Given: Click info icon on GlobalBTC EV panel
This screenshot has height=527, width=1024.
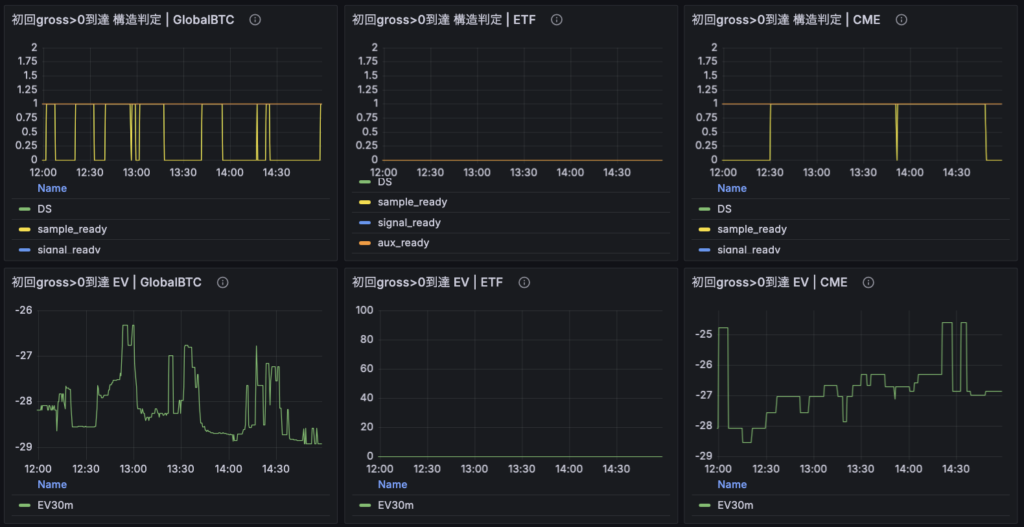Looking at the screenshot, I should tap(222, 283).
